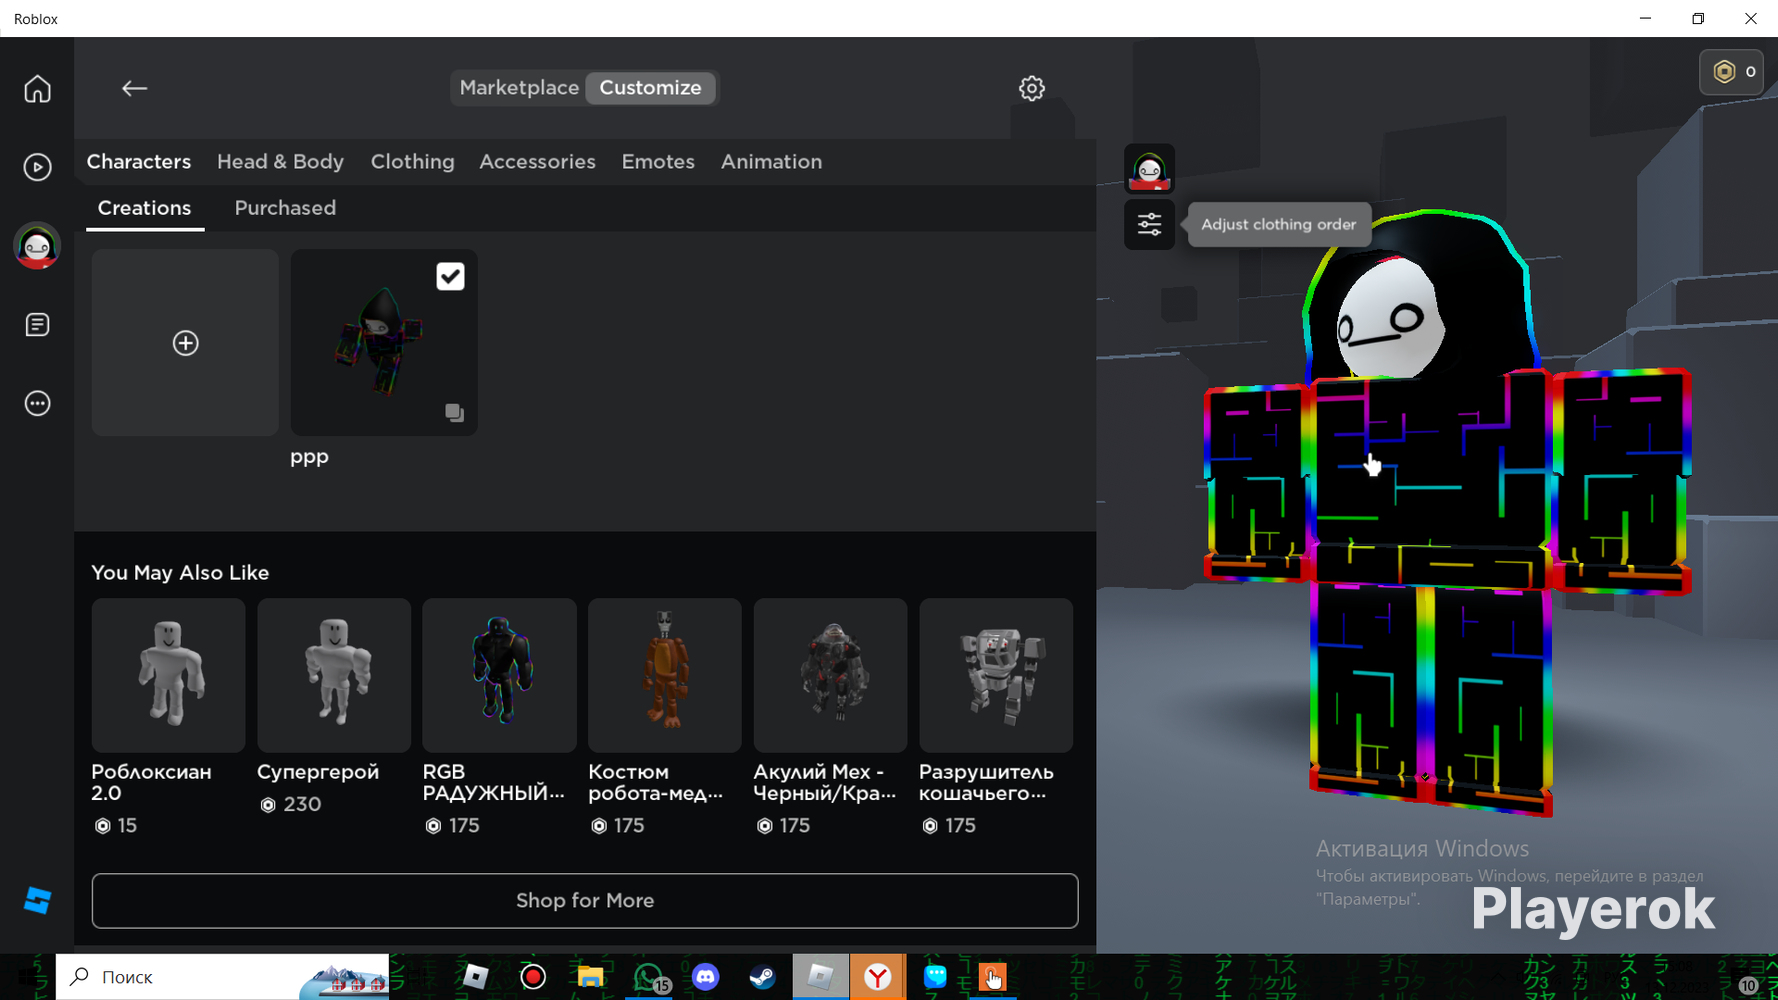Click the blue Roblox Studio sidebar icon

pos(37,901)
